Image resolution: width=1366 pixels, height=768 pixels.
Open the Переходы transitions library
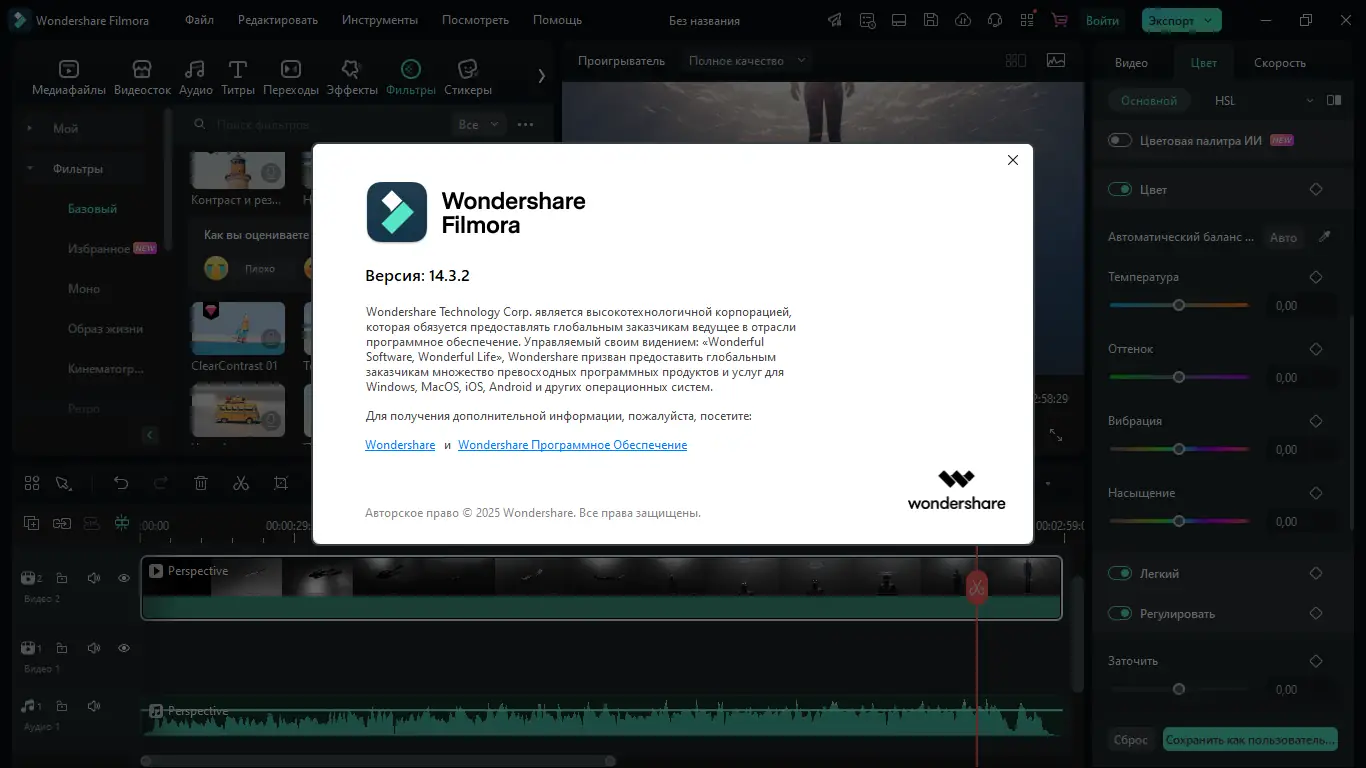[291, 77]
